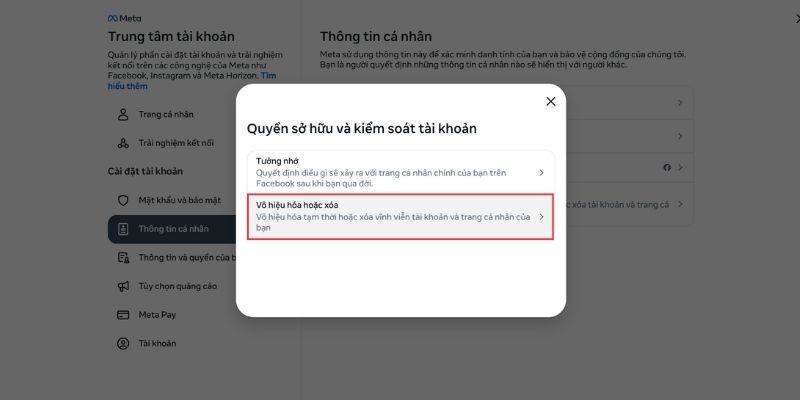Select the Trang cá nhân profile icon

tap(123, 114)
